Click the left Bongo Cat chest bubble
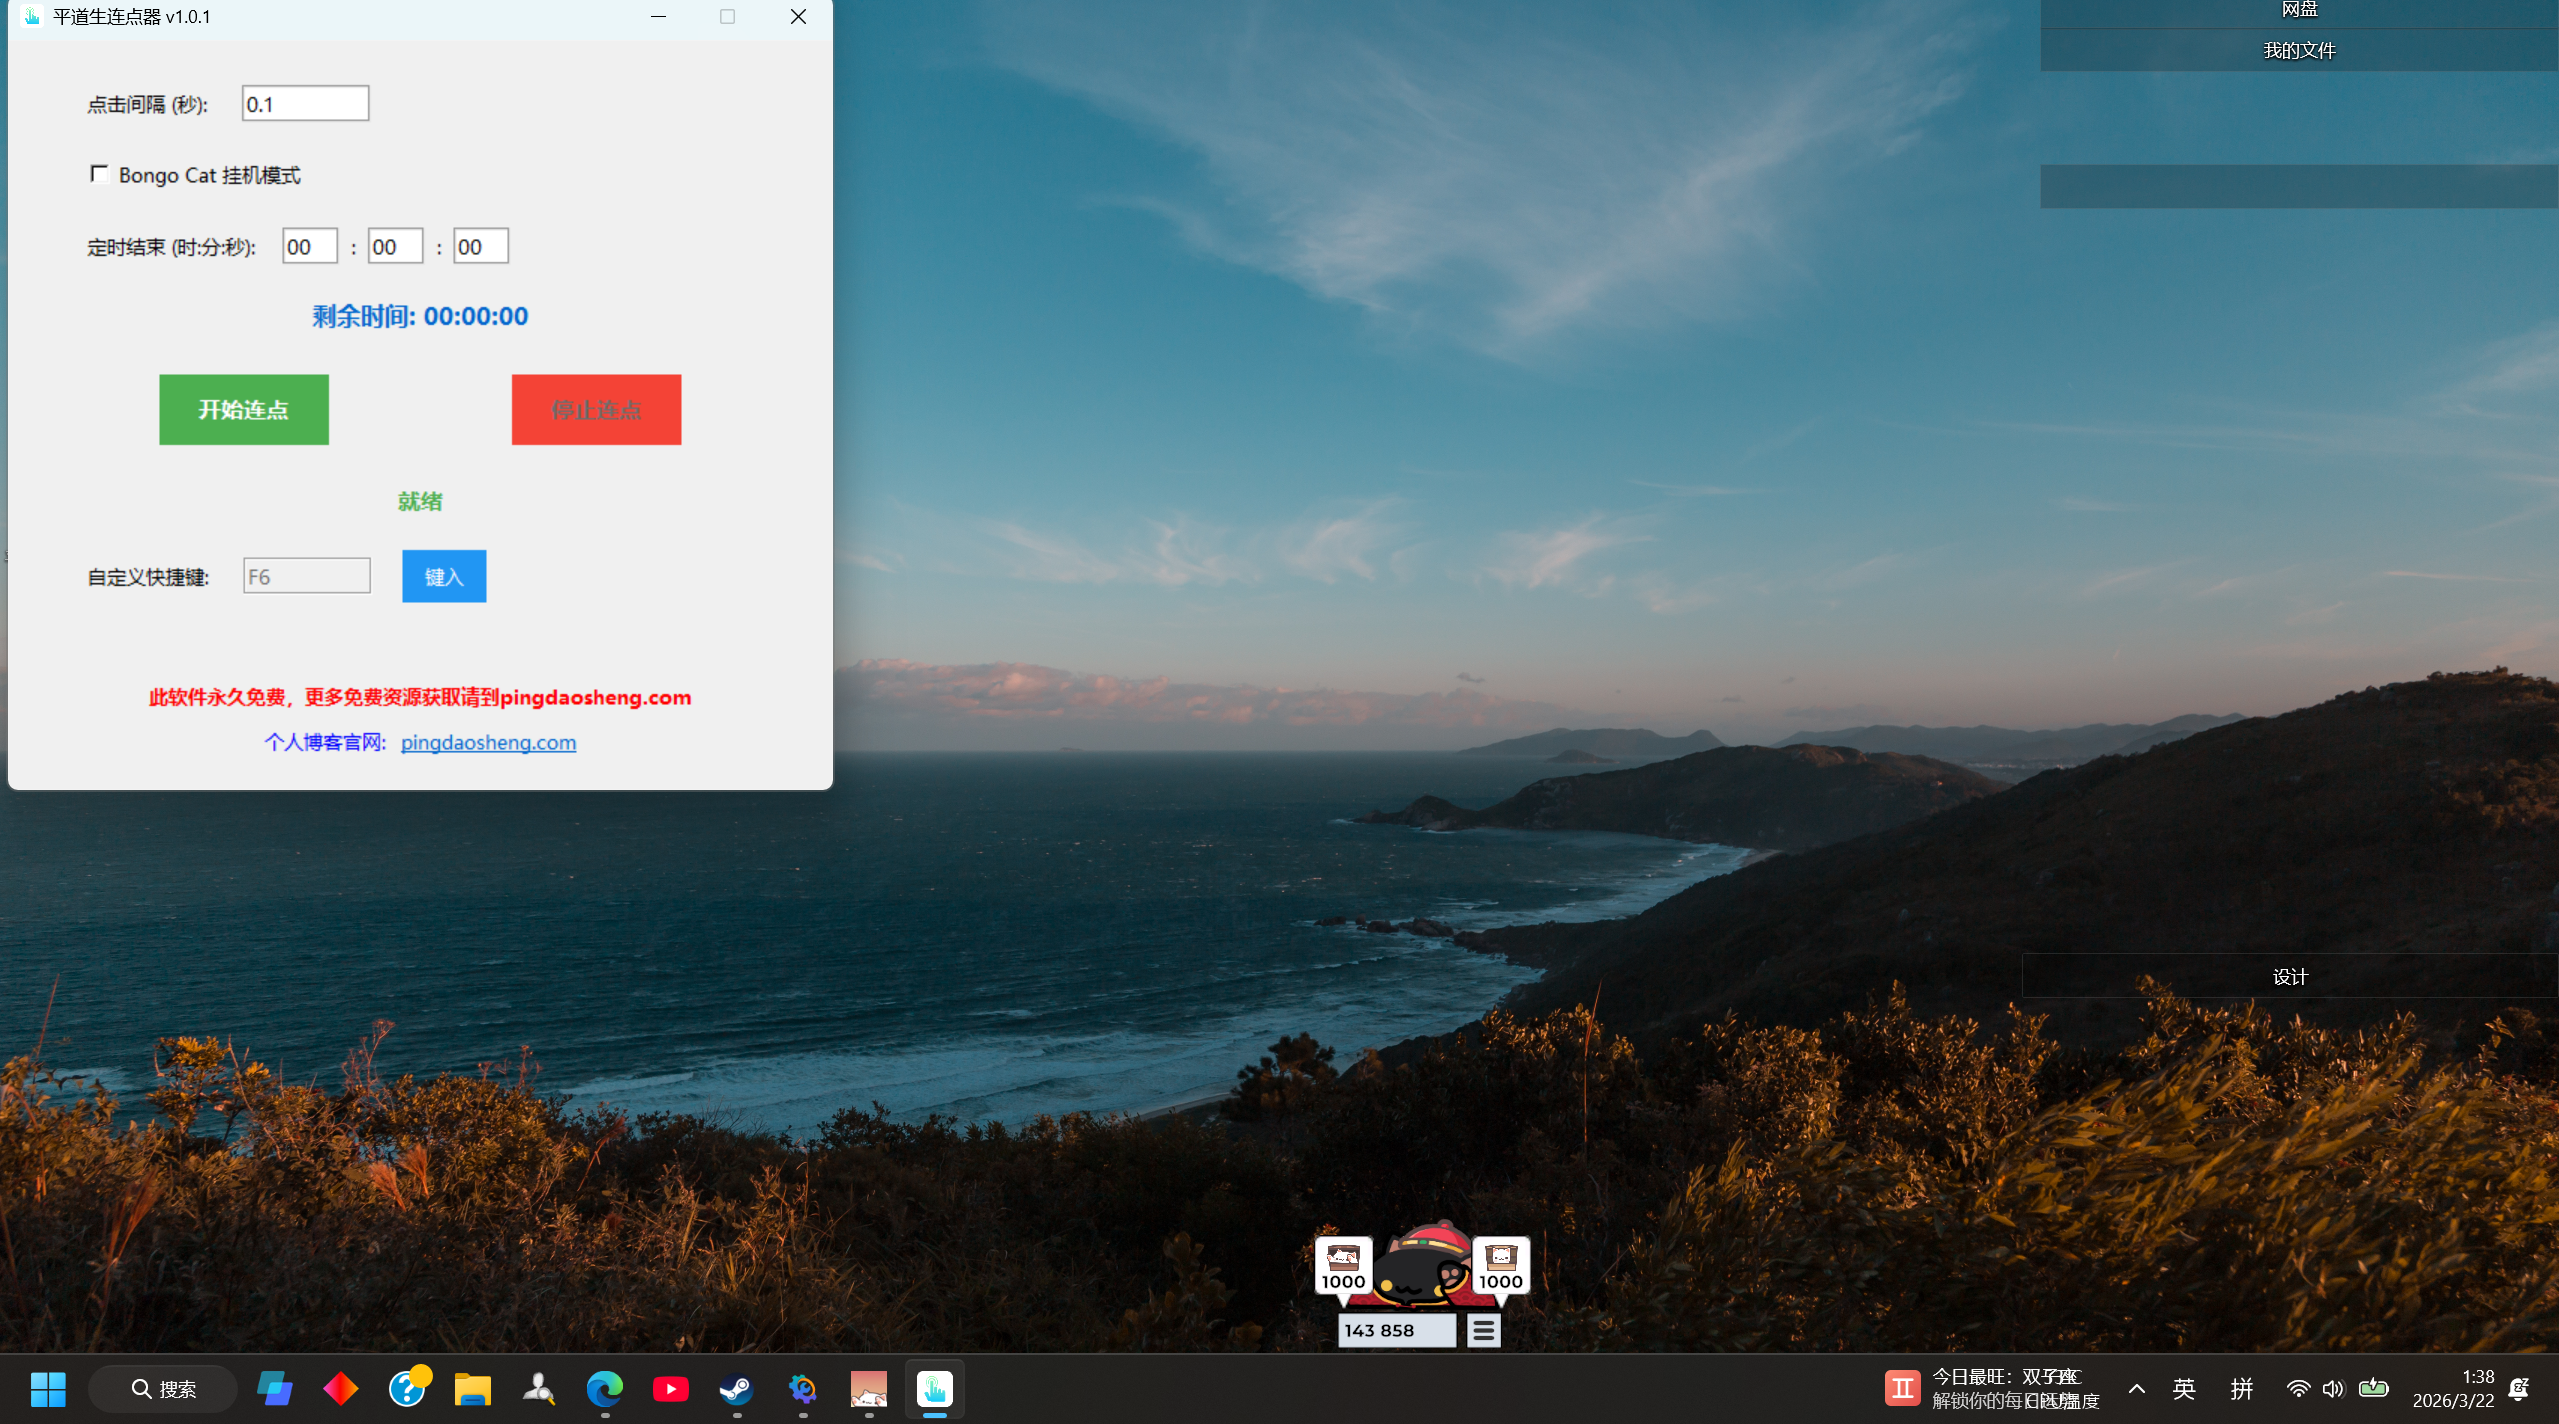Viewport: 2559px width, 1424px height. (1342, 1266)
